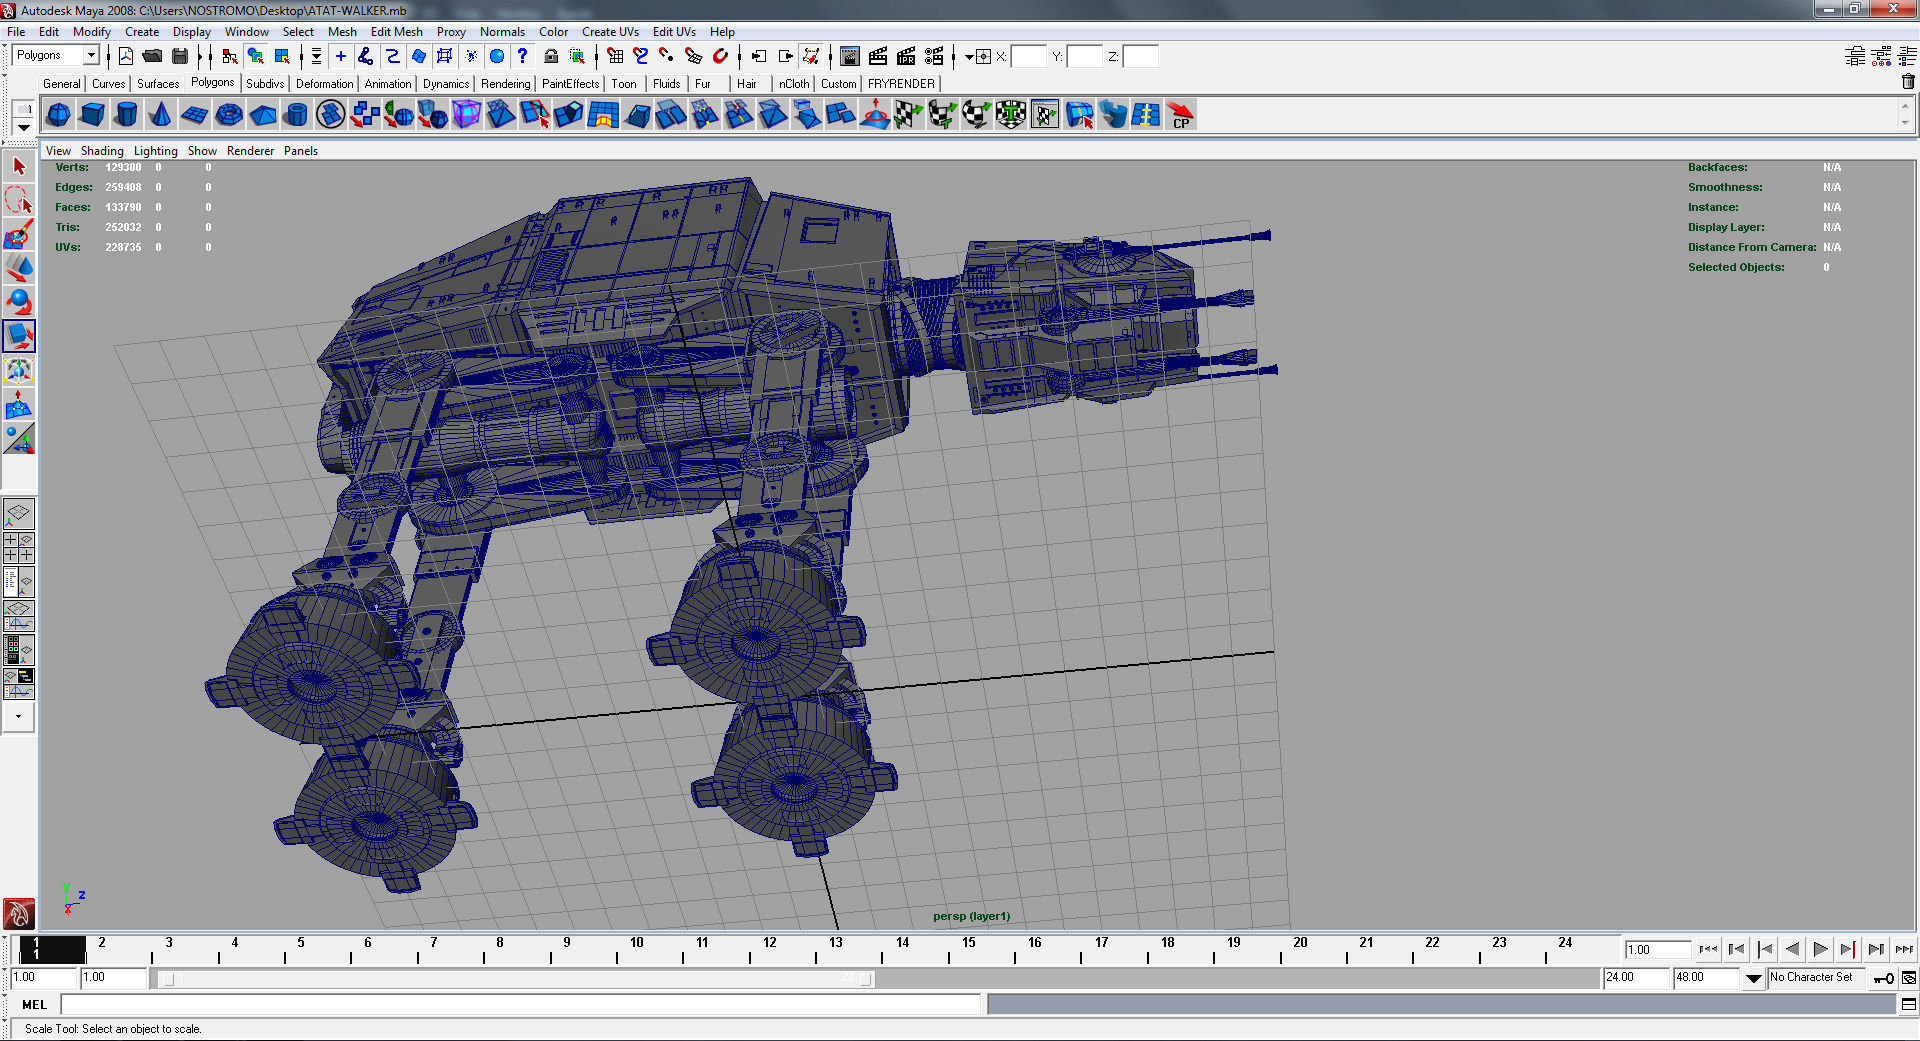
Task: Toggle snap to curves icon
Action: (x=641, y=56)
